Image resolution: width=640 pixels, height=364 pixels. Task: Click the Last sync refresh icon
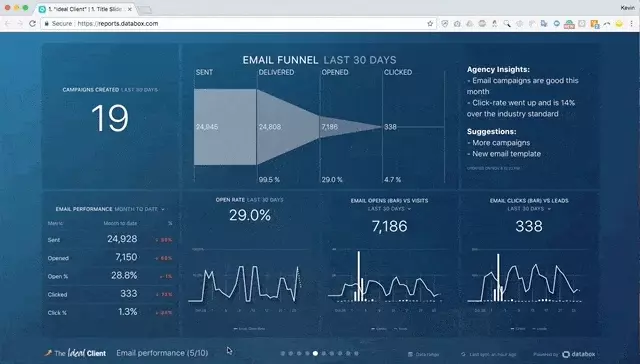point(463,354)
